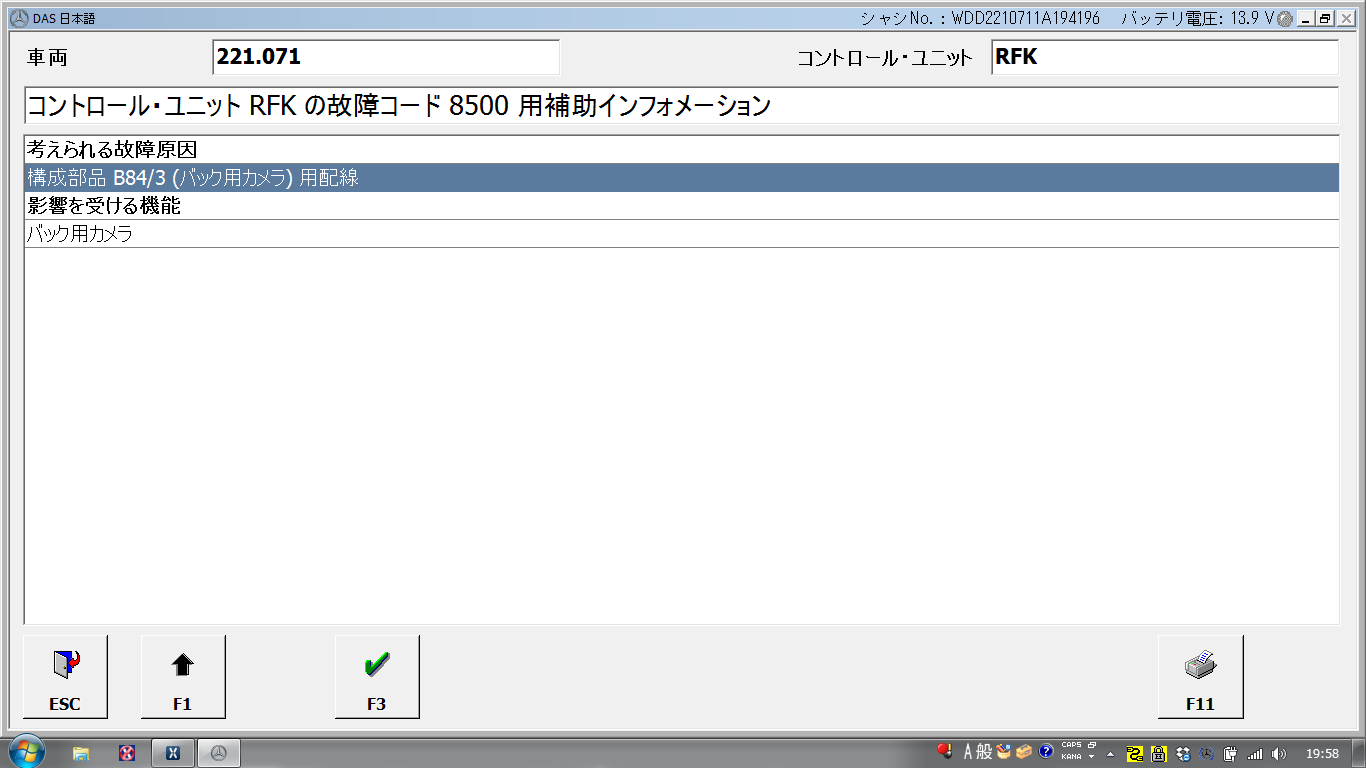Open the IME toolbox icon

coord(1024,752)
